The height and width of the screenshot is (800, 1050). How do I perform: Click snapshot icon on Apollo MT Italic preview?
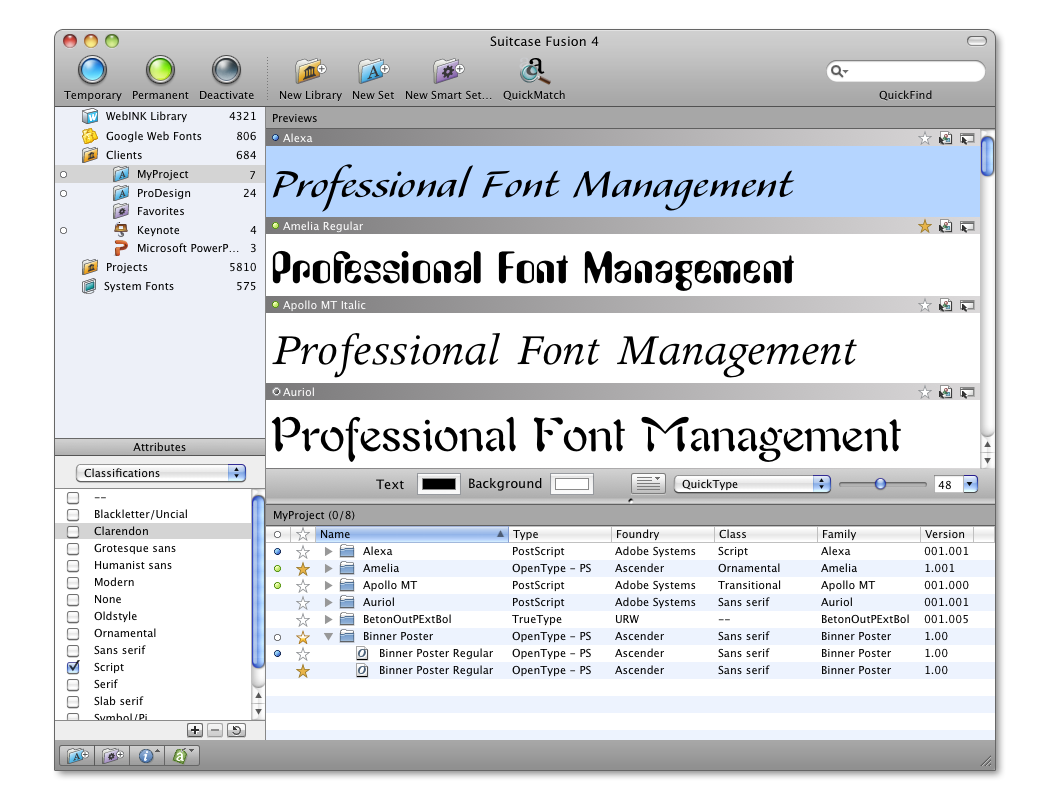coord(946,305)
